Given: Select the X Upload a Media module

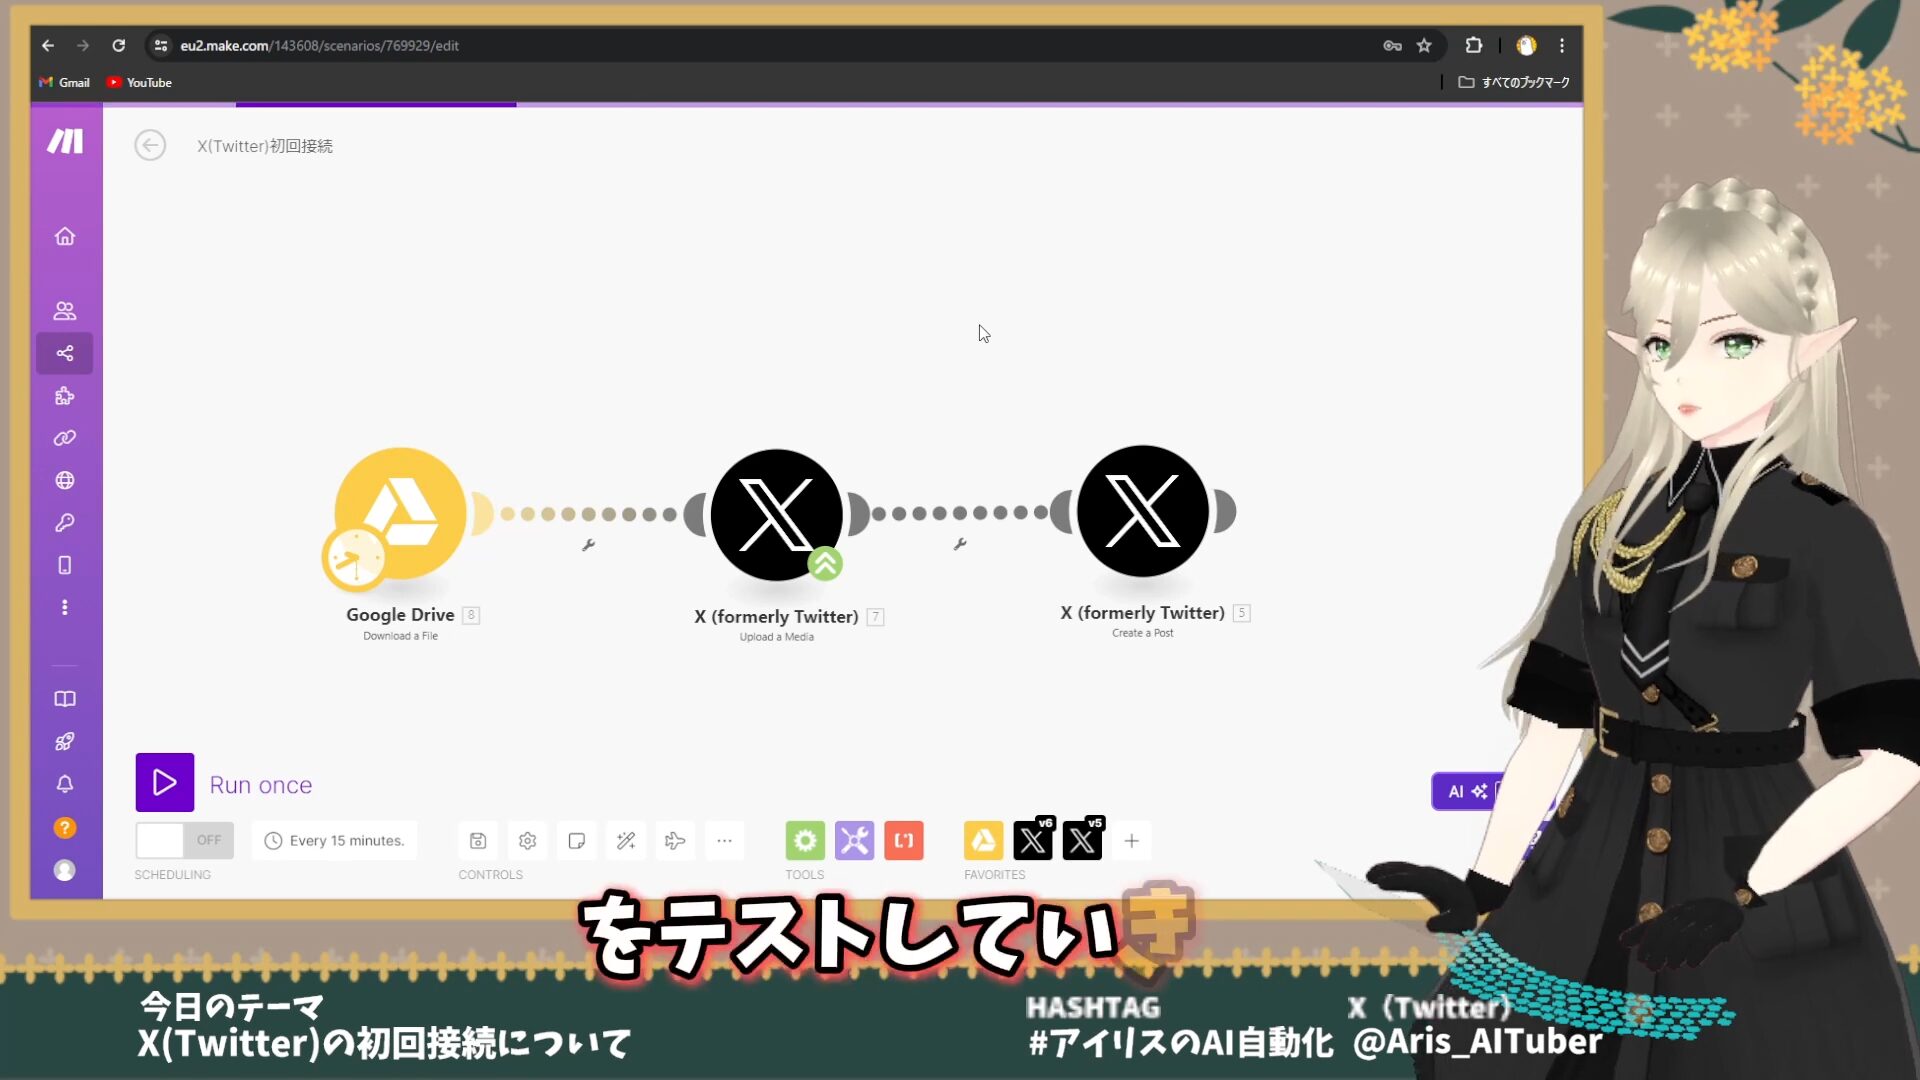Looking at the screenshot, I should 776,515.
